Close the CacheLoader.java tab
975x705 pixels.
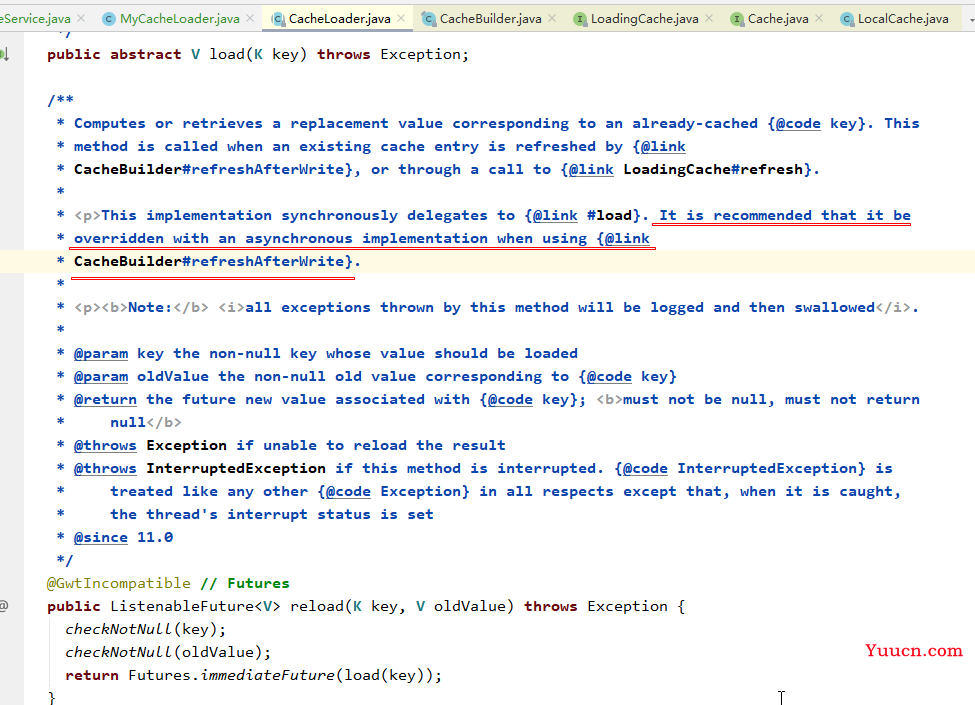pos(401,19)
